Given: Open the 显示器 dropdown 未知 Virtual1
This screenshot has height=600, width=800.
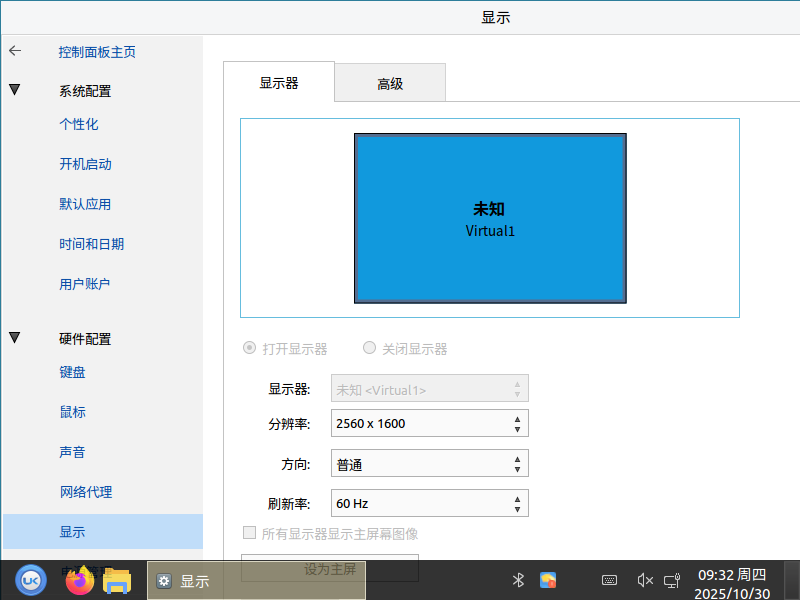Looking at the screenshot, I should [x=430, y=388].
